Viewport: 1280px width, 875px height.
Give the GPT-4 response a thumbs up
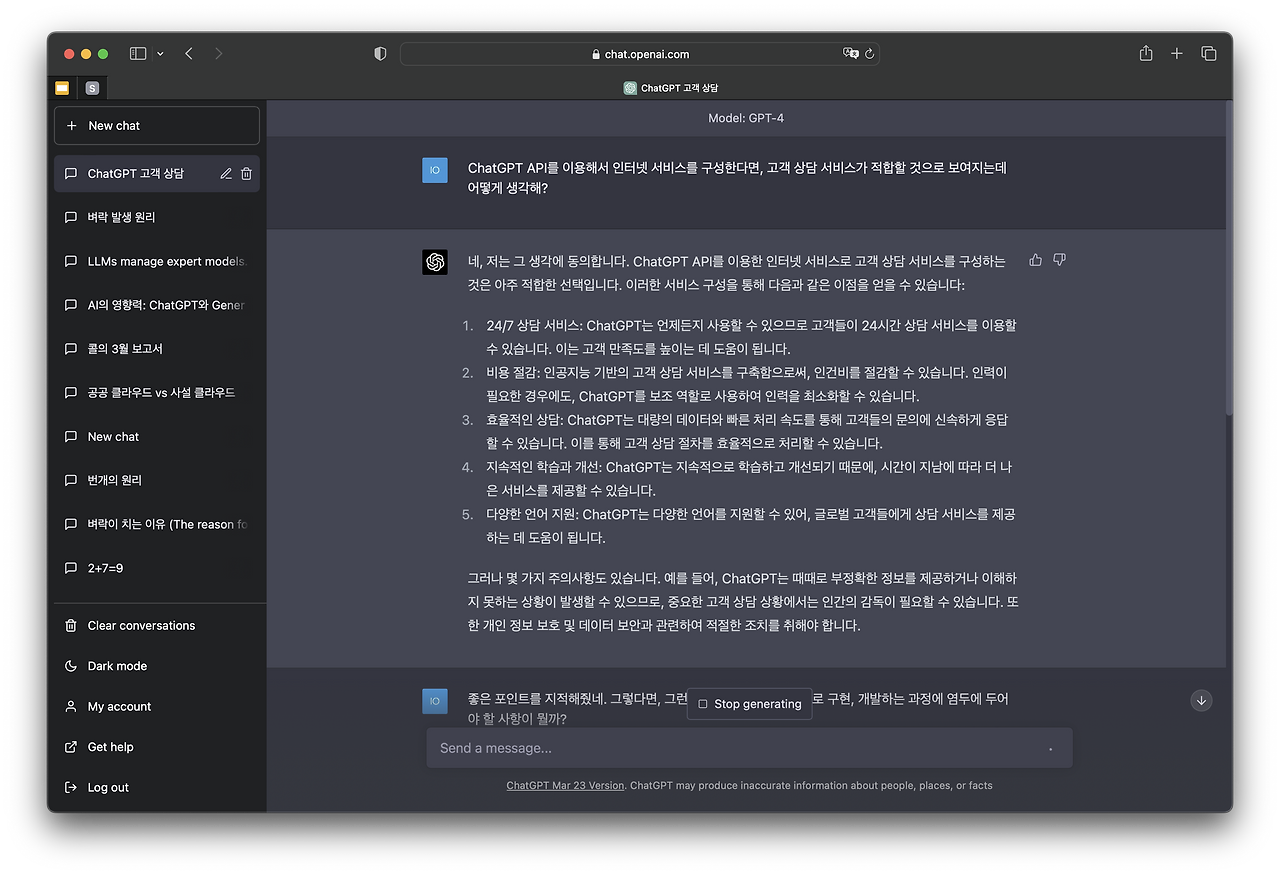click(x=1035, y=259)
